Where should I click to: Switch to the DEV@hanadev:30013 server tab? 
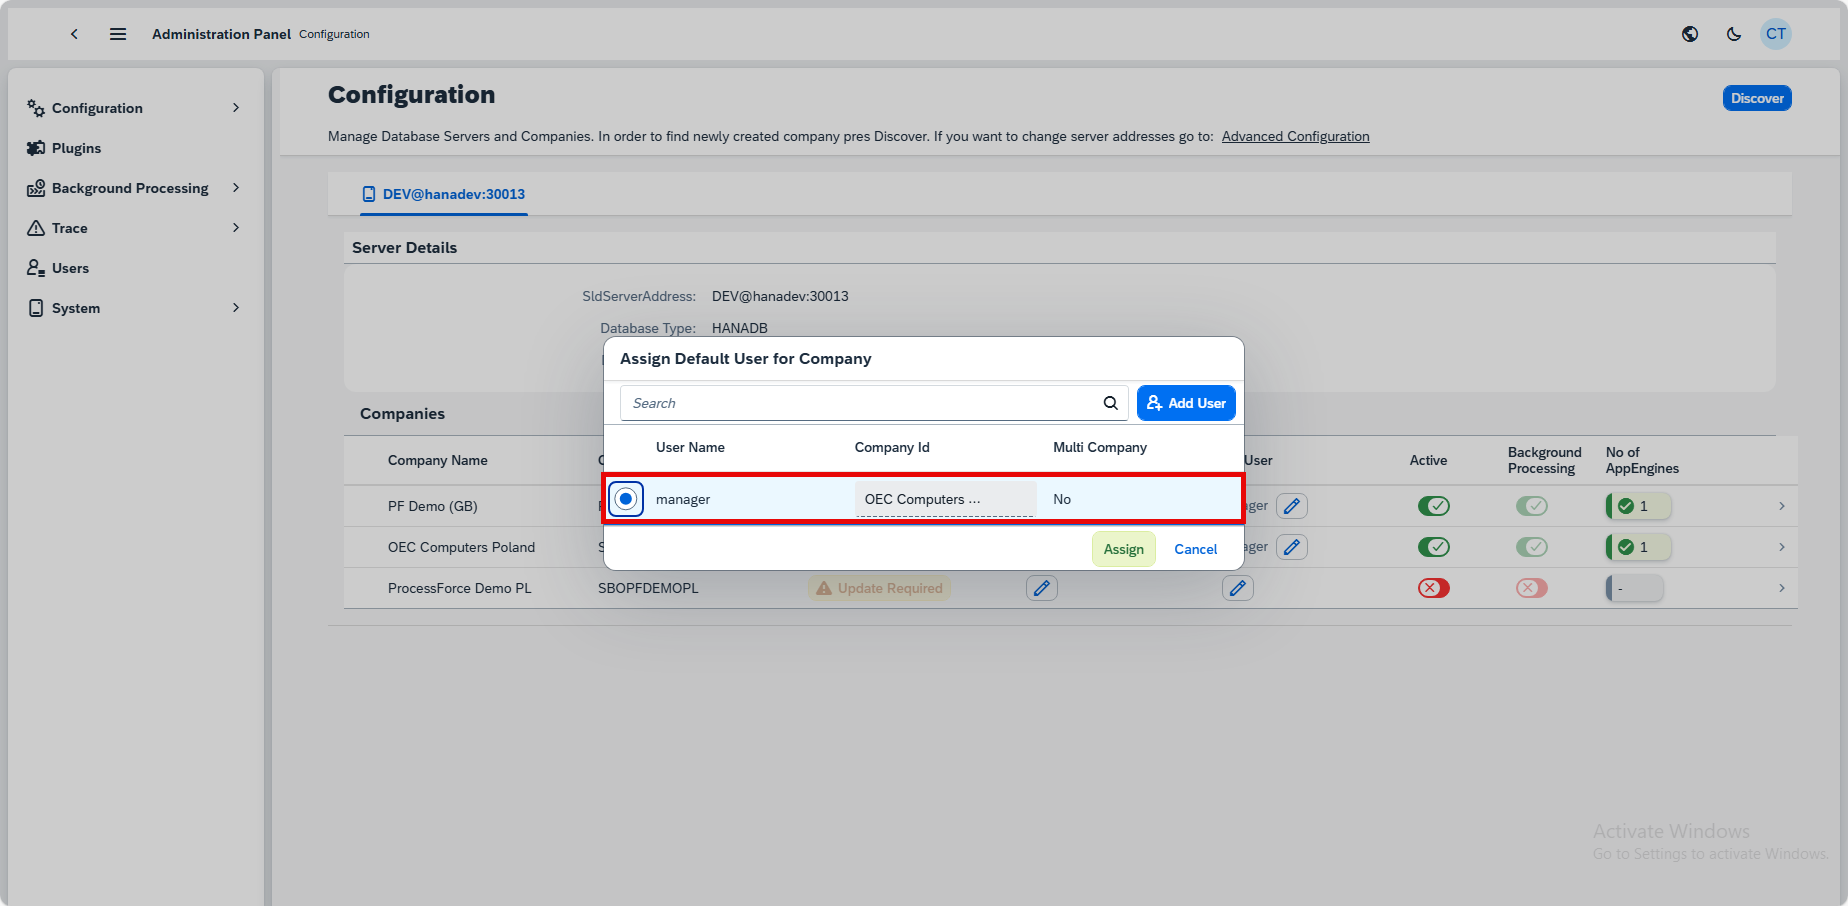(x=444, y=194)
